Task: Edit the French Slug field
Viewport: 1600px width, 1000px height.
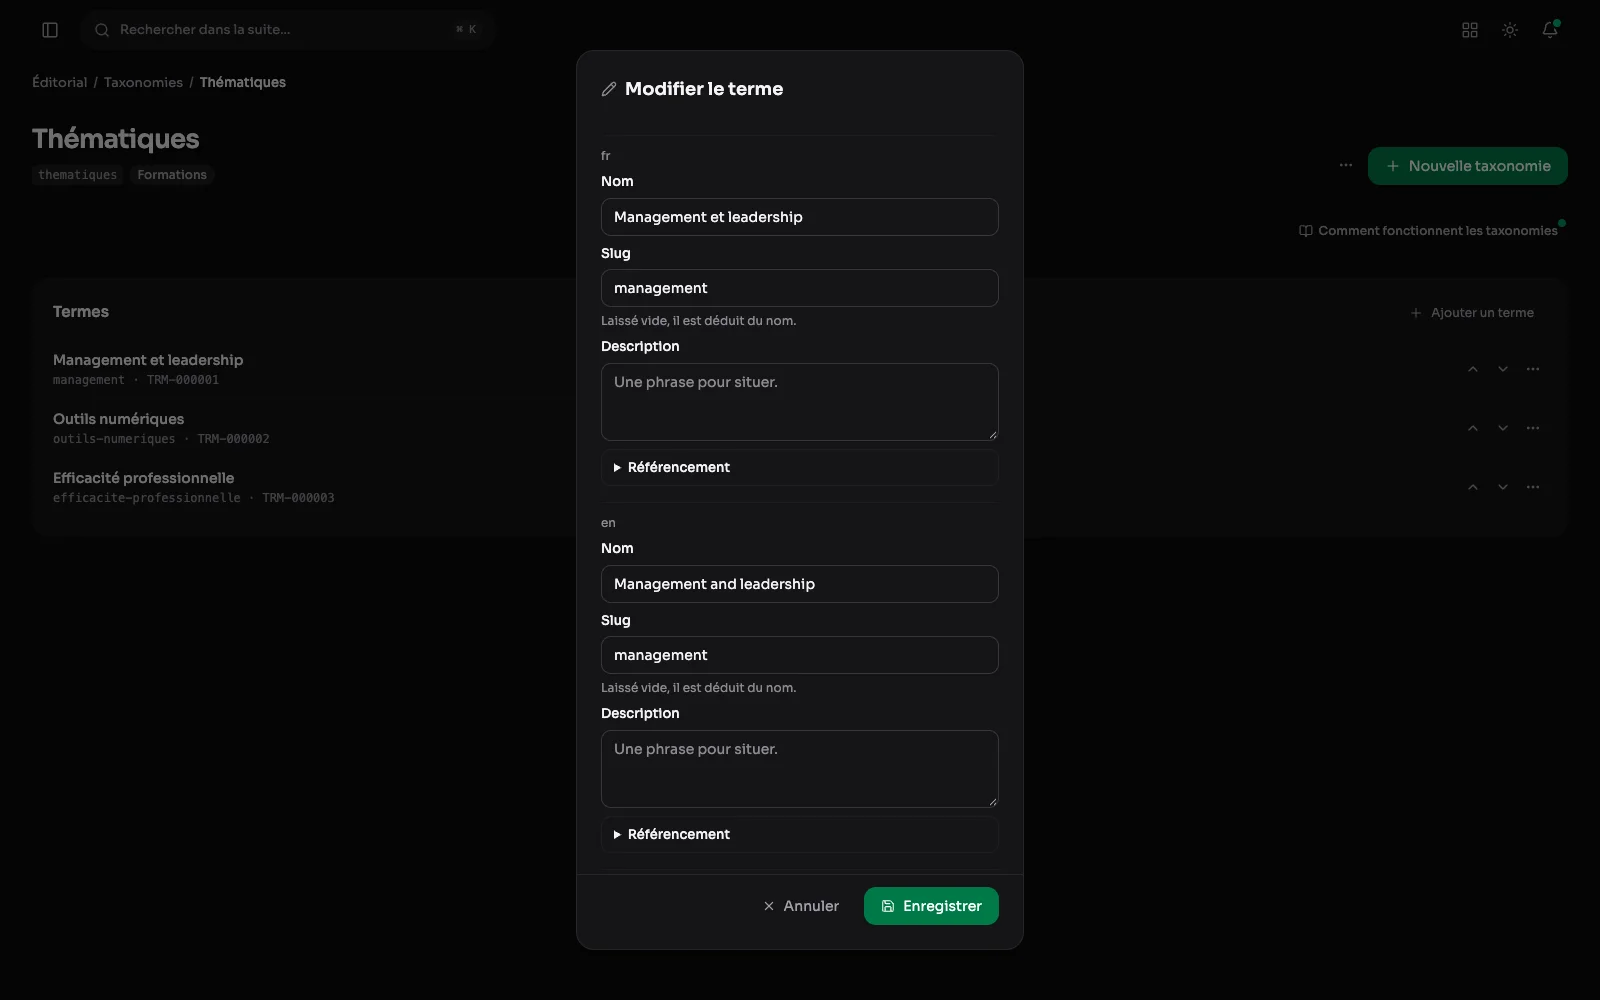Action: (x=800, y=288)
